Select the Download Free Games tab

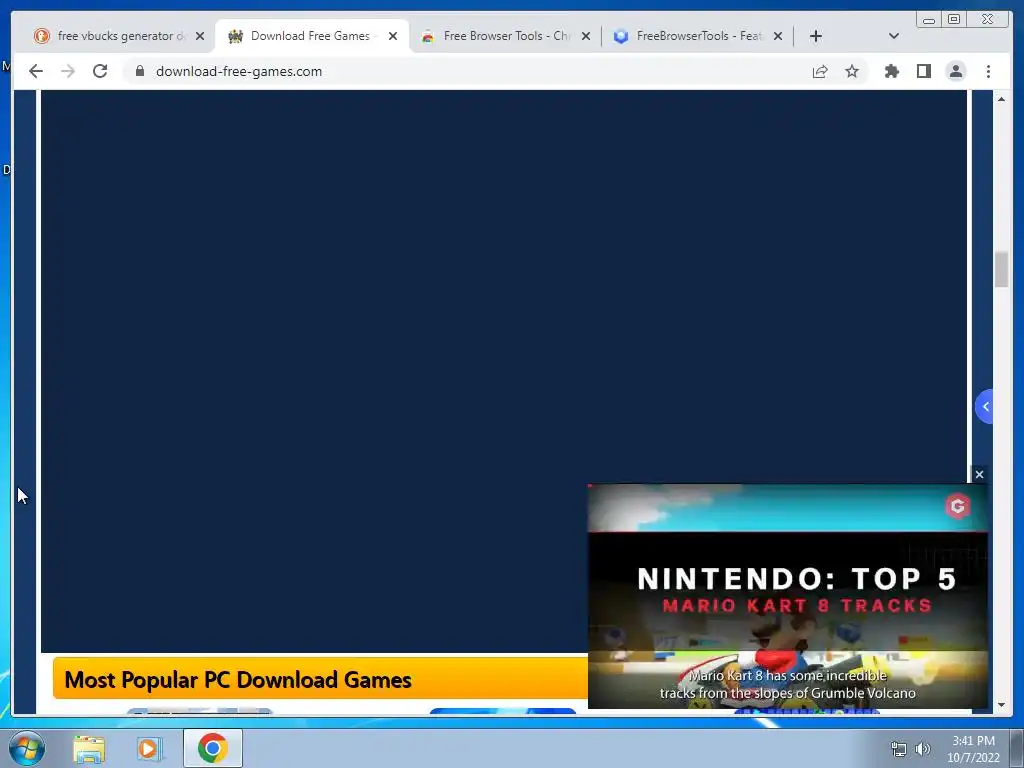coord(310,36)
